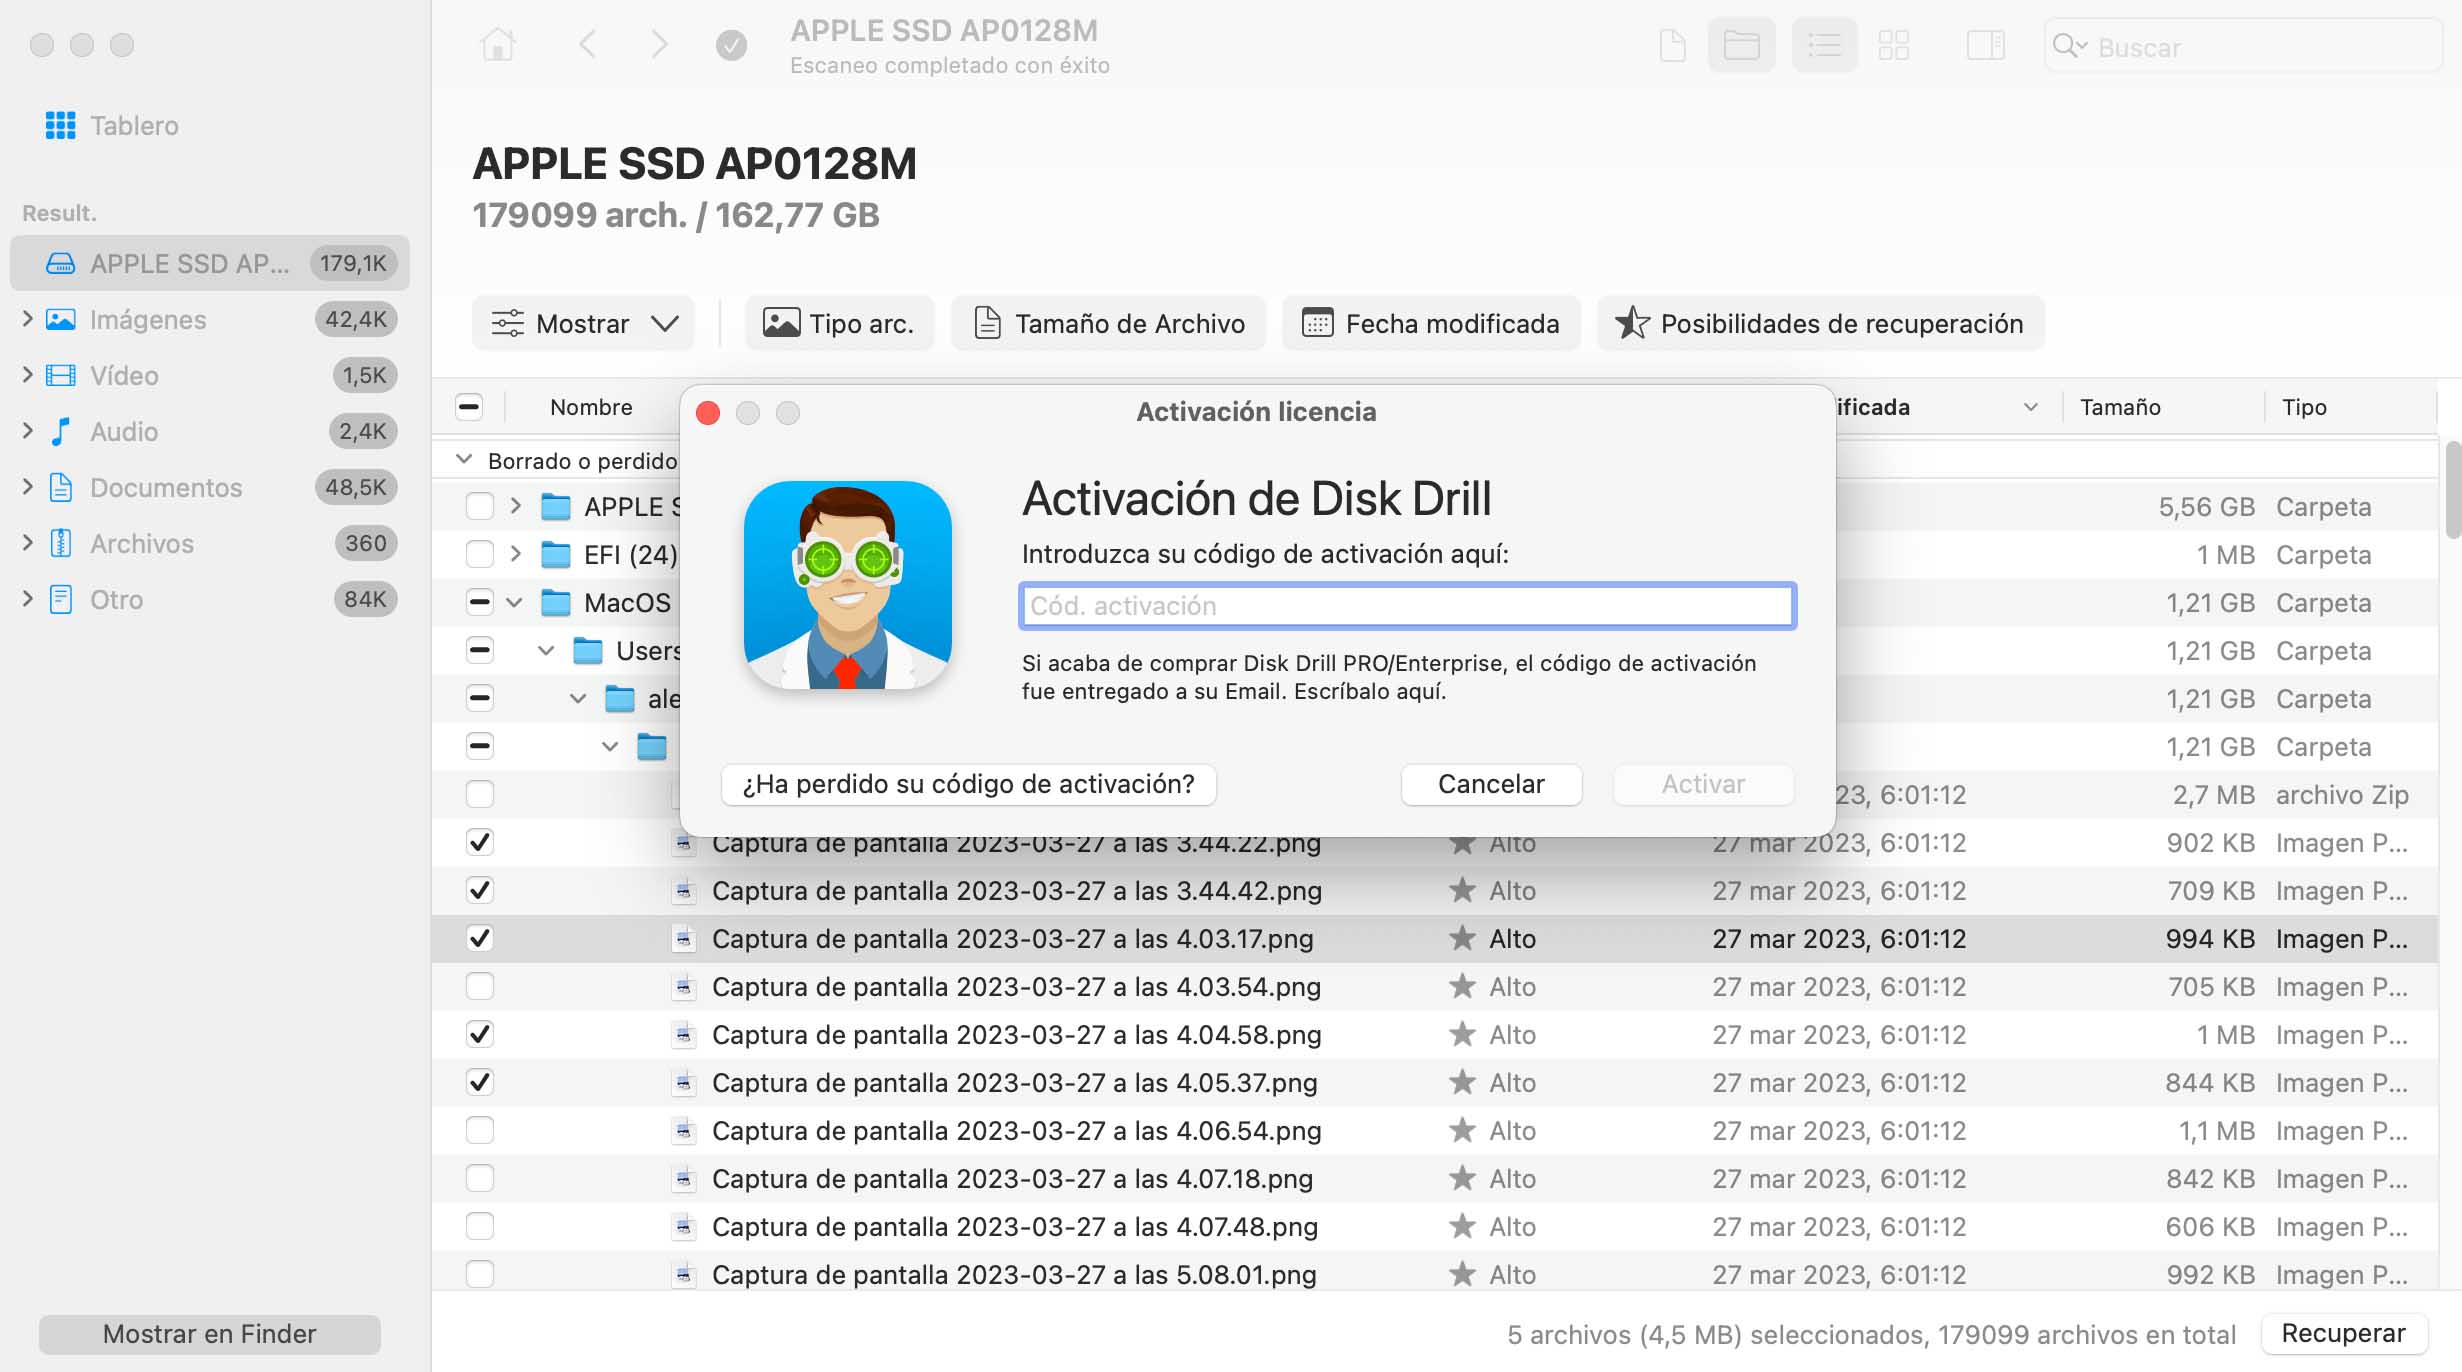Collapse Borrado o perdido group
2462x1372 pixels.
tap(463, 460)
